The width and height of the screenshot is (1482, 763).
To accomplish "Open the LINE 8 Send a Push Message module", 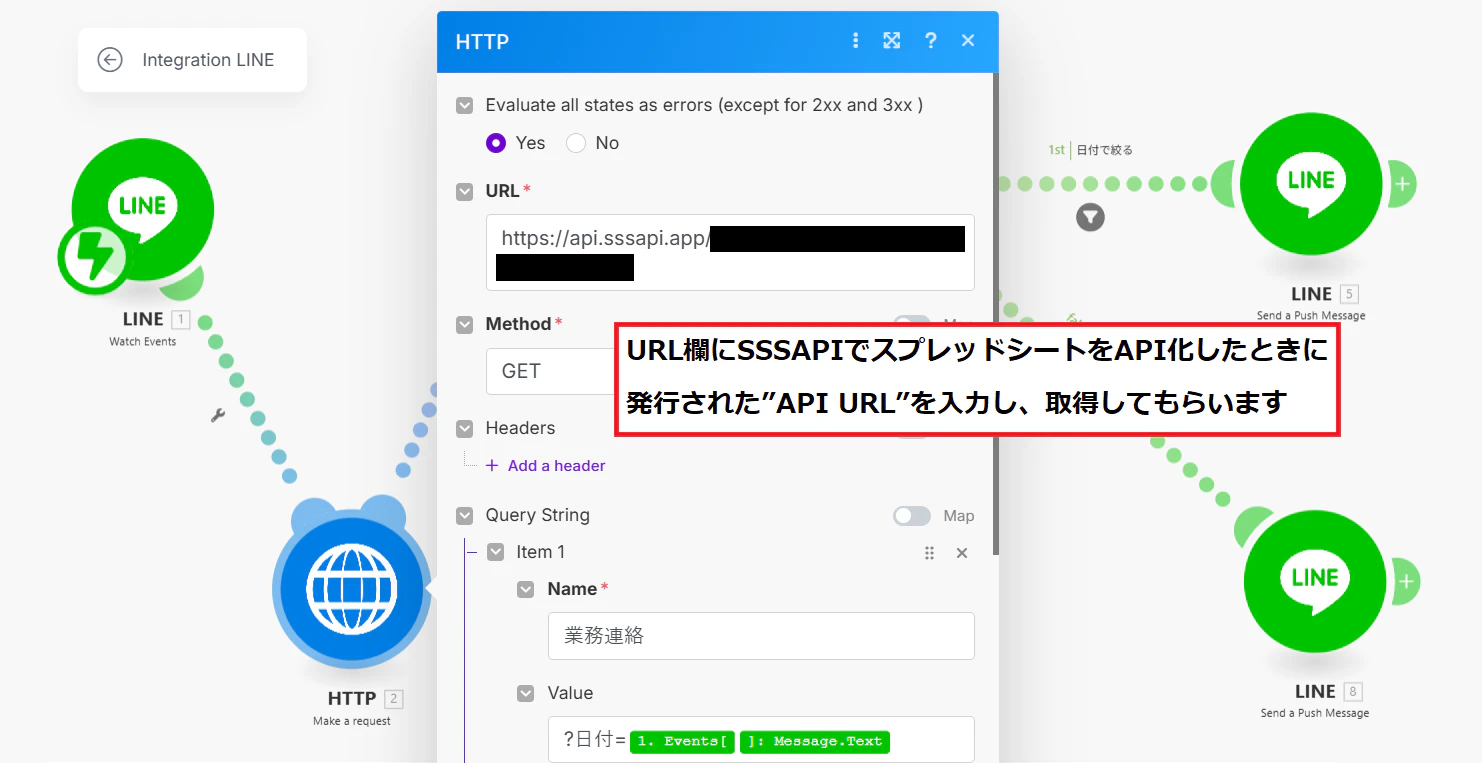I will [1315, 582].
